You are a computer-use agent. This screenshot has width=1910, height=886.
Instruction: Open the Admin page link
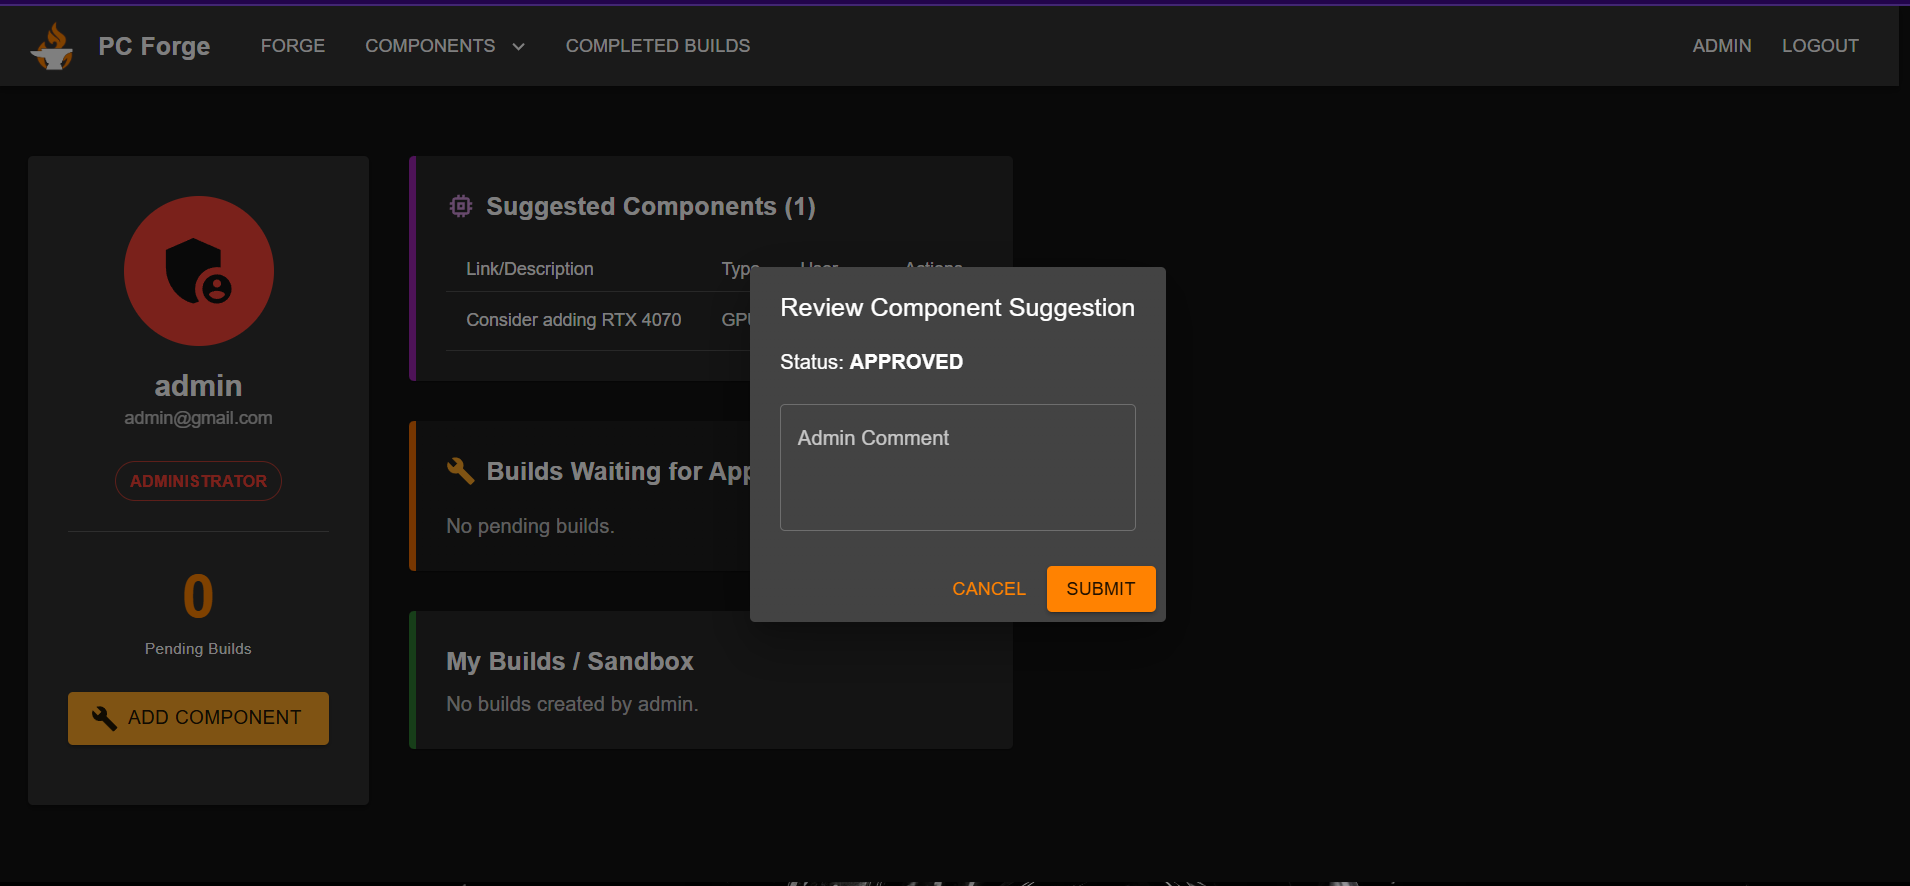pyautogui.click(x=1721, y=46)
